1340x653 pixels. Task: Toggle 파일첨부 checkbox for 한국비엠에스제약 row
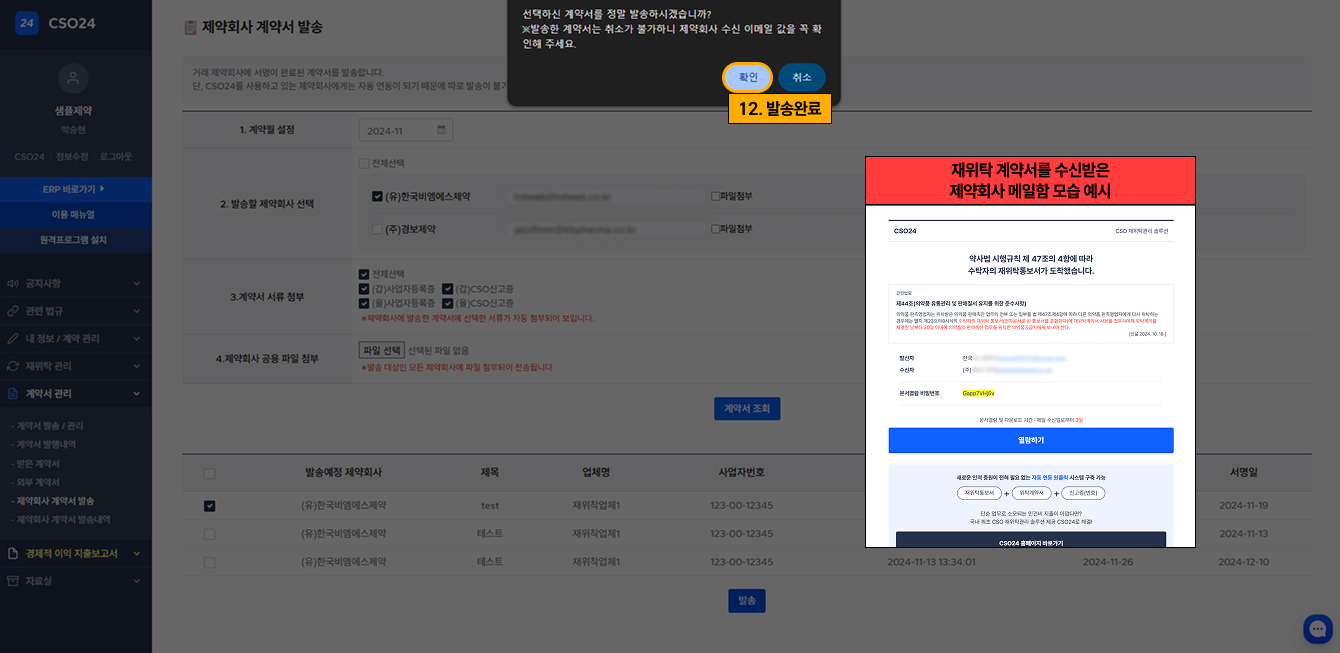click(715, 197)
